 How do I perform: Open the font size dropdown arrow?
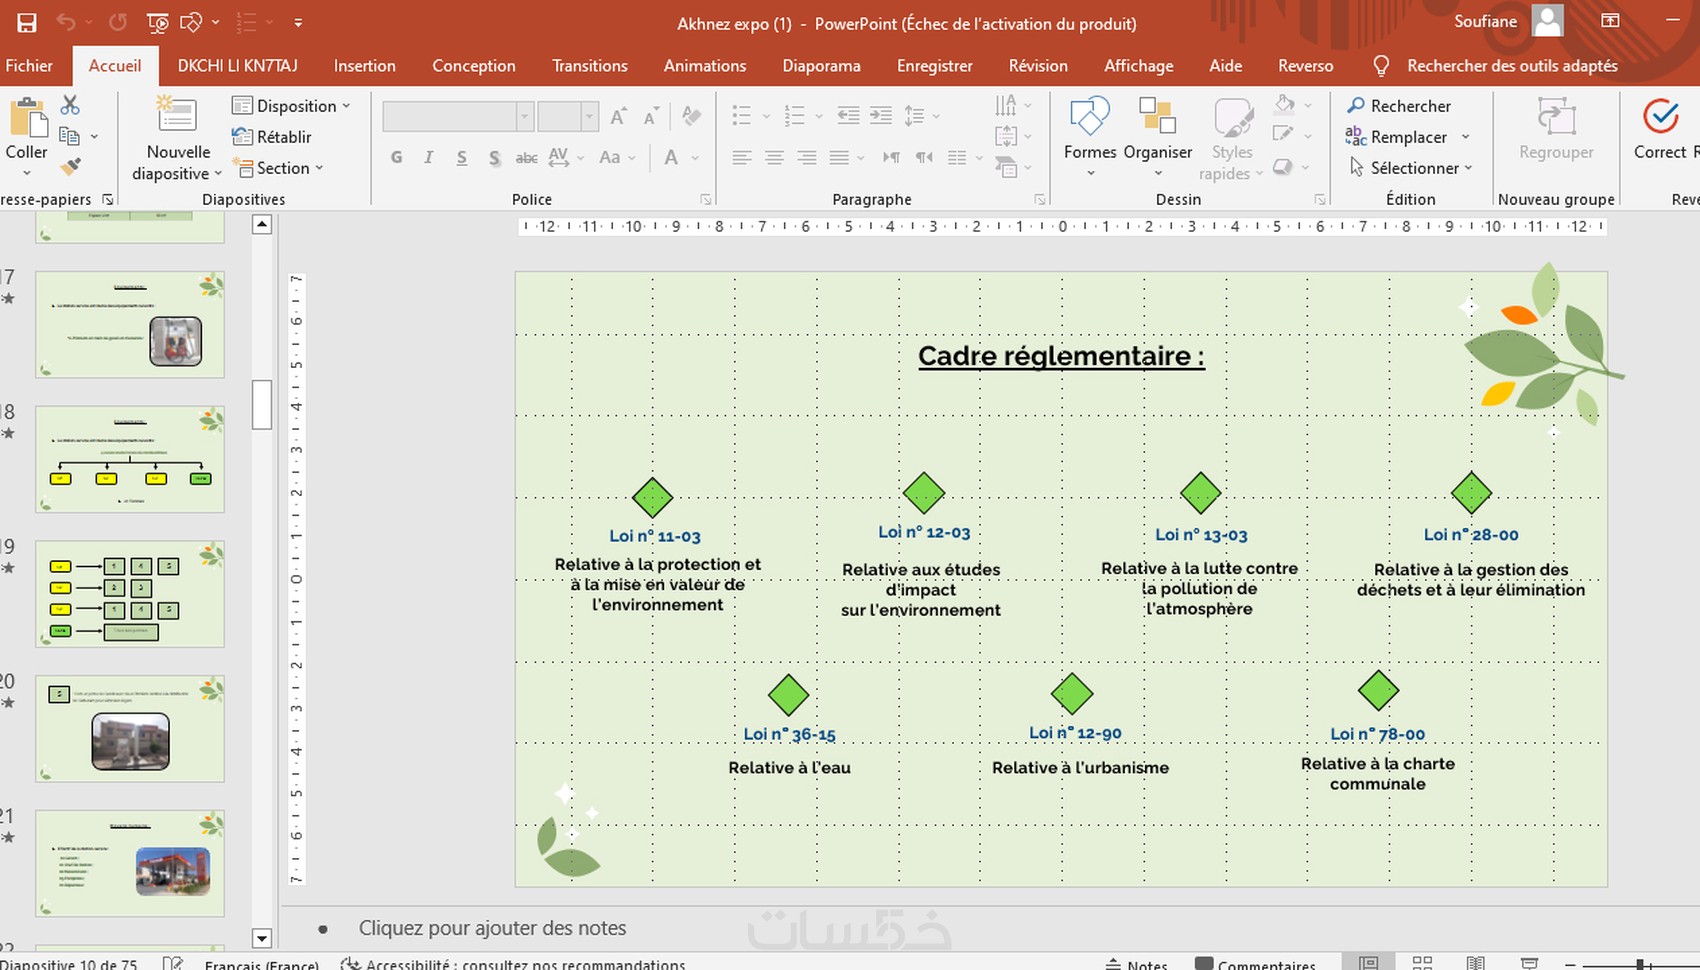point(589,117)
